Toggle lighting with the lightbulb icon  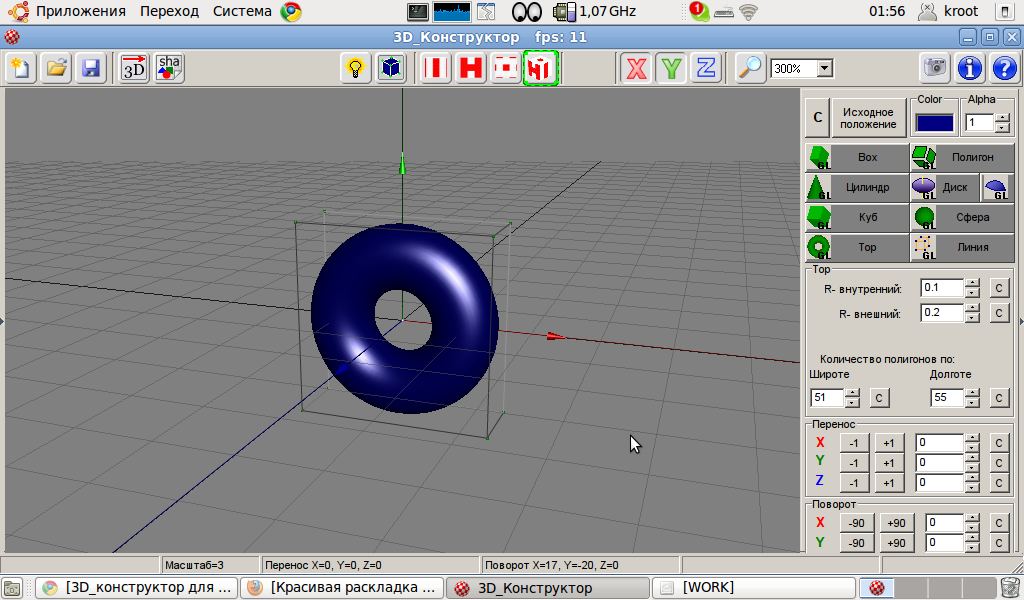click(x=354, y=68)
